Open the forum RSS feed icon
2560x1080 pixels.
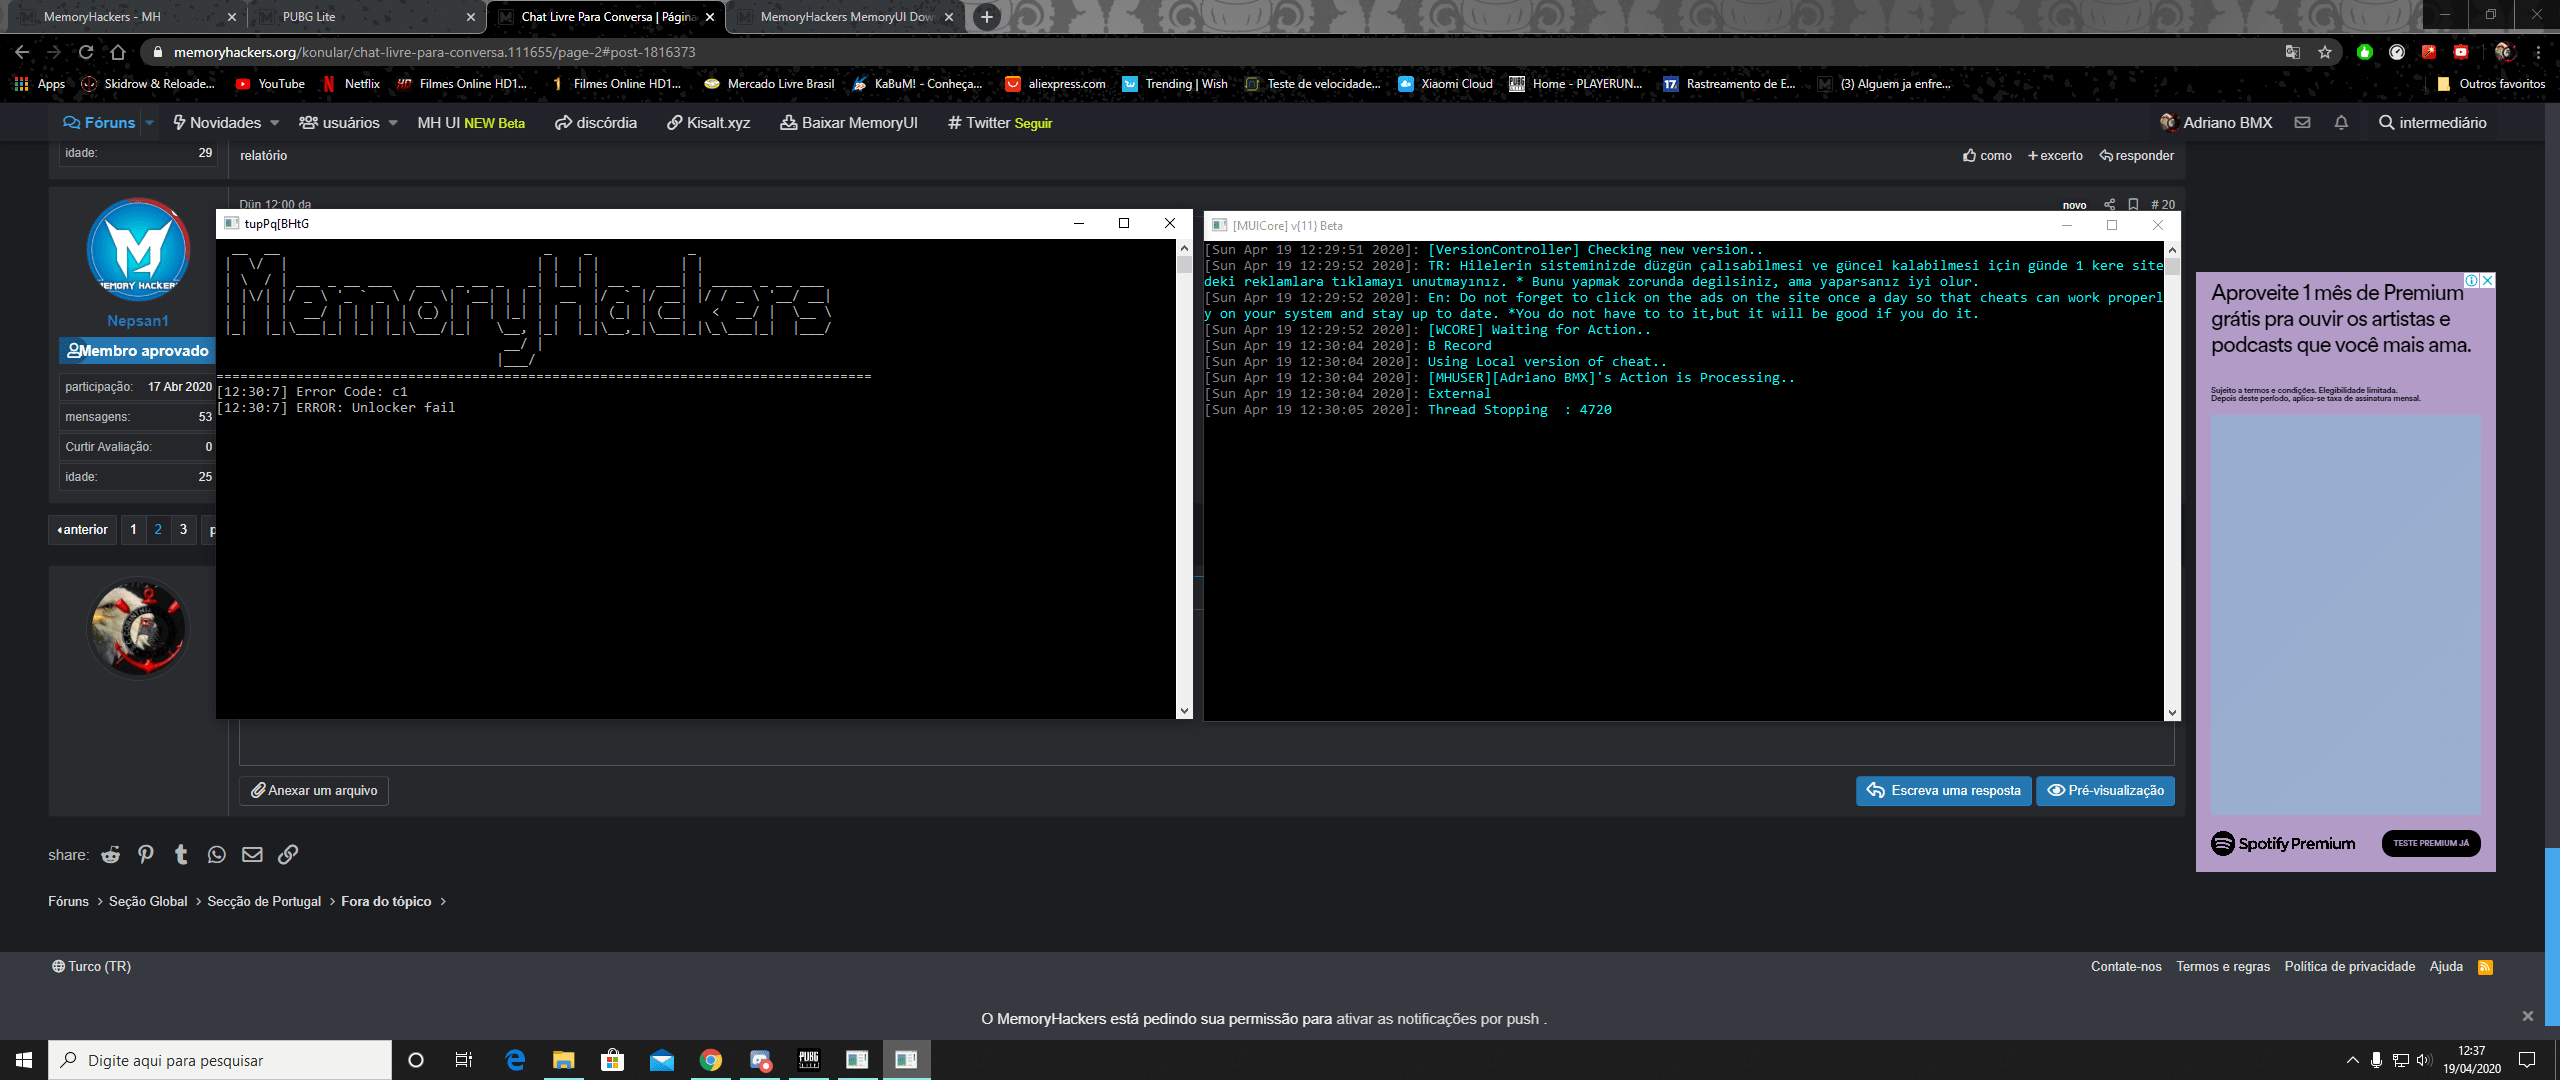[x=2485, y=967]
